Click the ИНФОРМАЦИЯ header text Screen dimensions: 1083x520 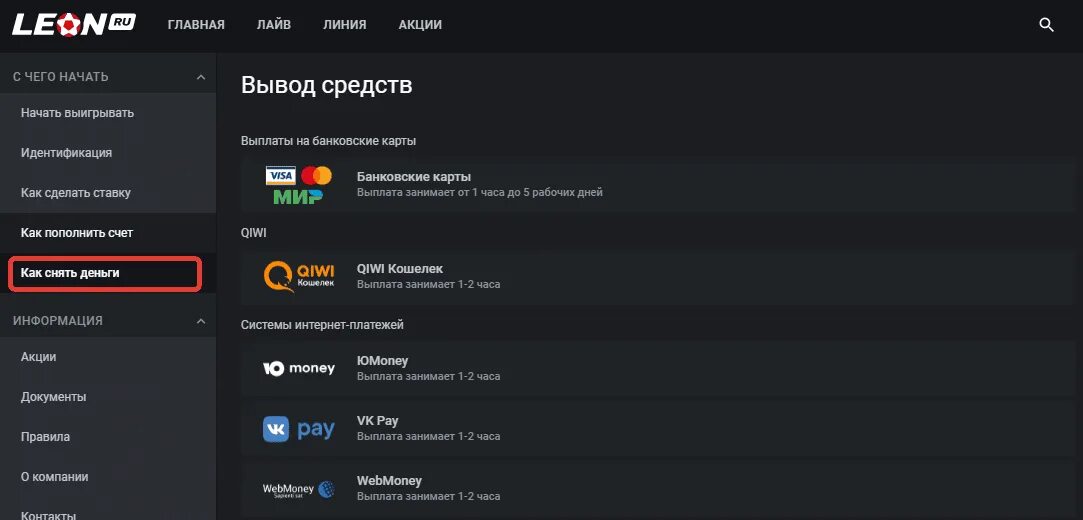[x=58, y=321]
